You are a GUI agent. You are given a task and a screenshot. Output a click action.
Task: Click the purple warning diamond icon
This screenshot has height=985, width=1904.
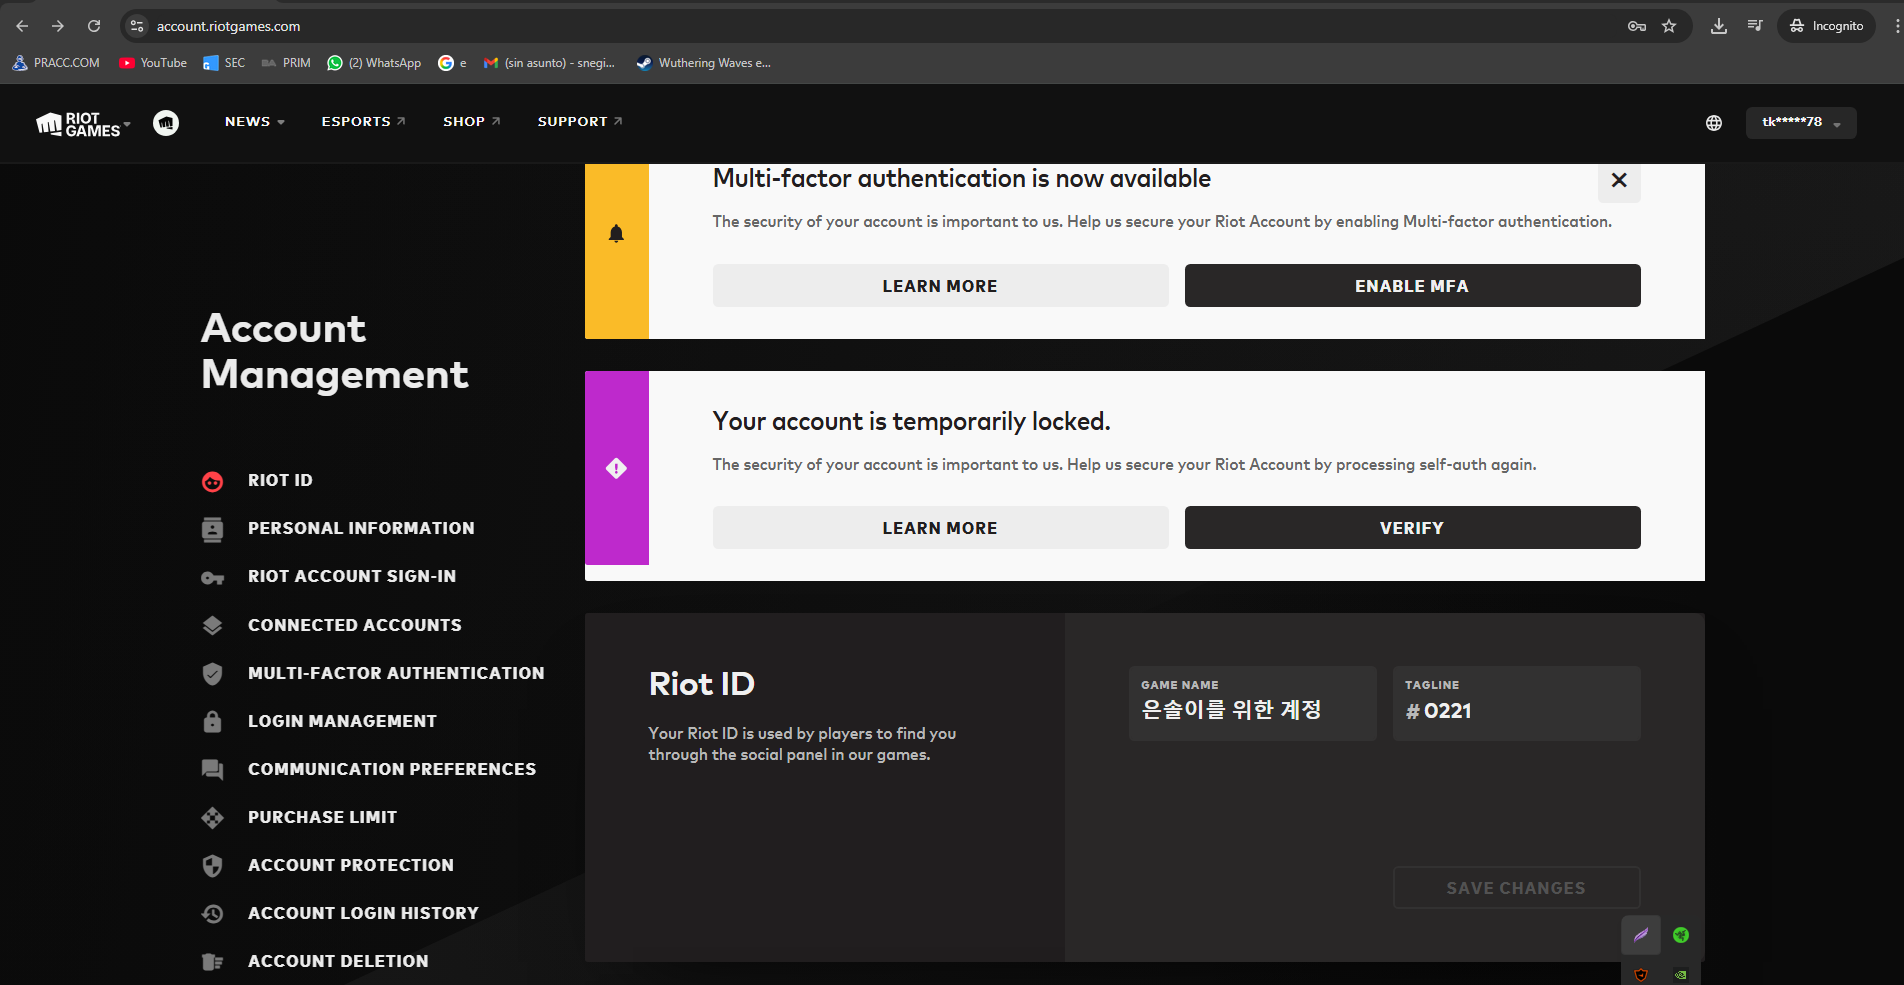pyautogui.click(x=616, y=468)
